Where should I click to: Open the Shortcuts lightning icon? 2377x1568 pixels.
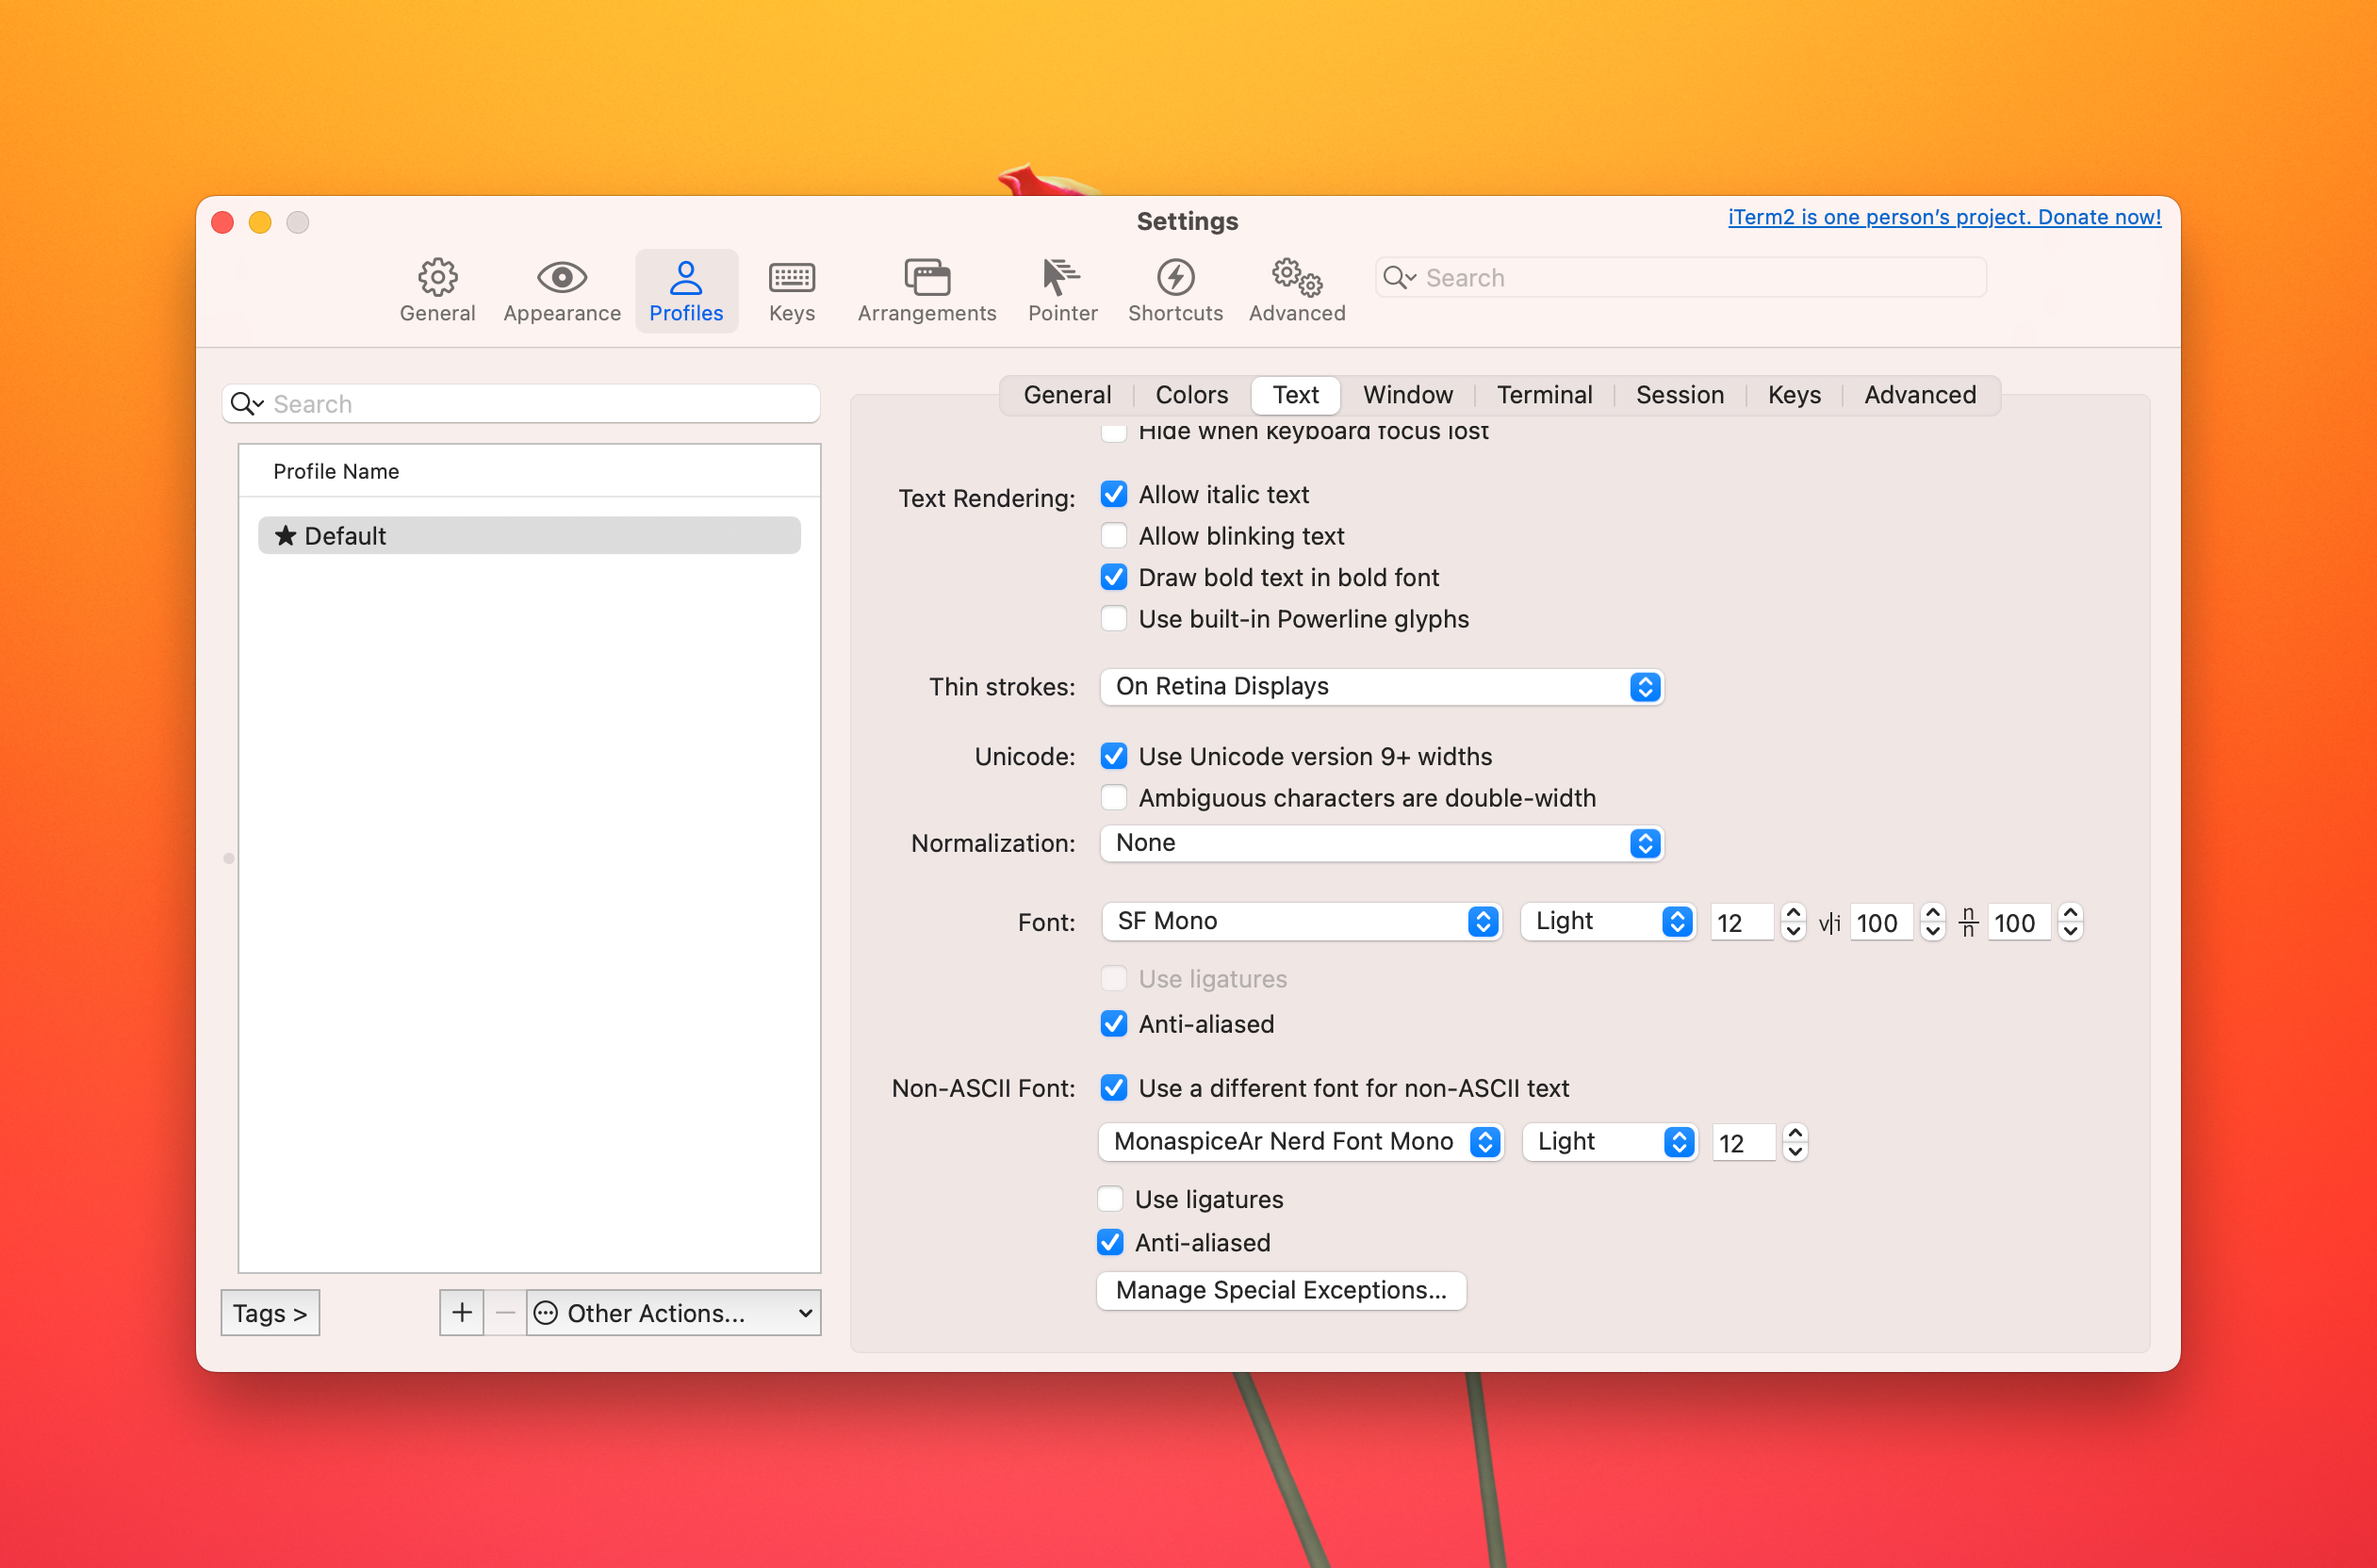[1175, 277]
